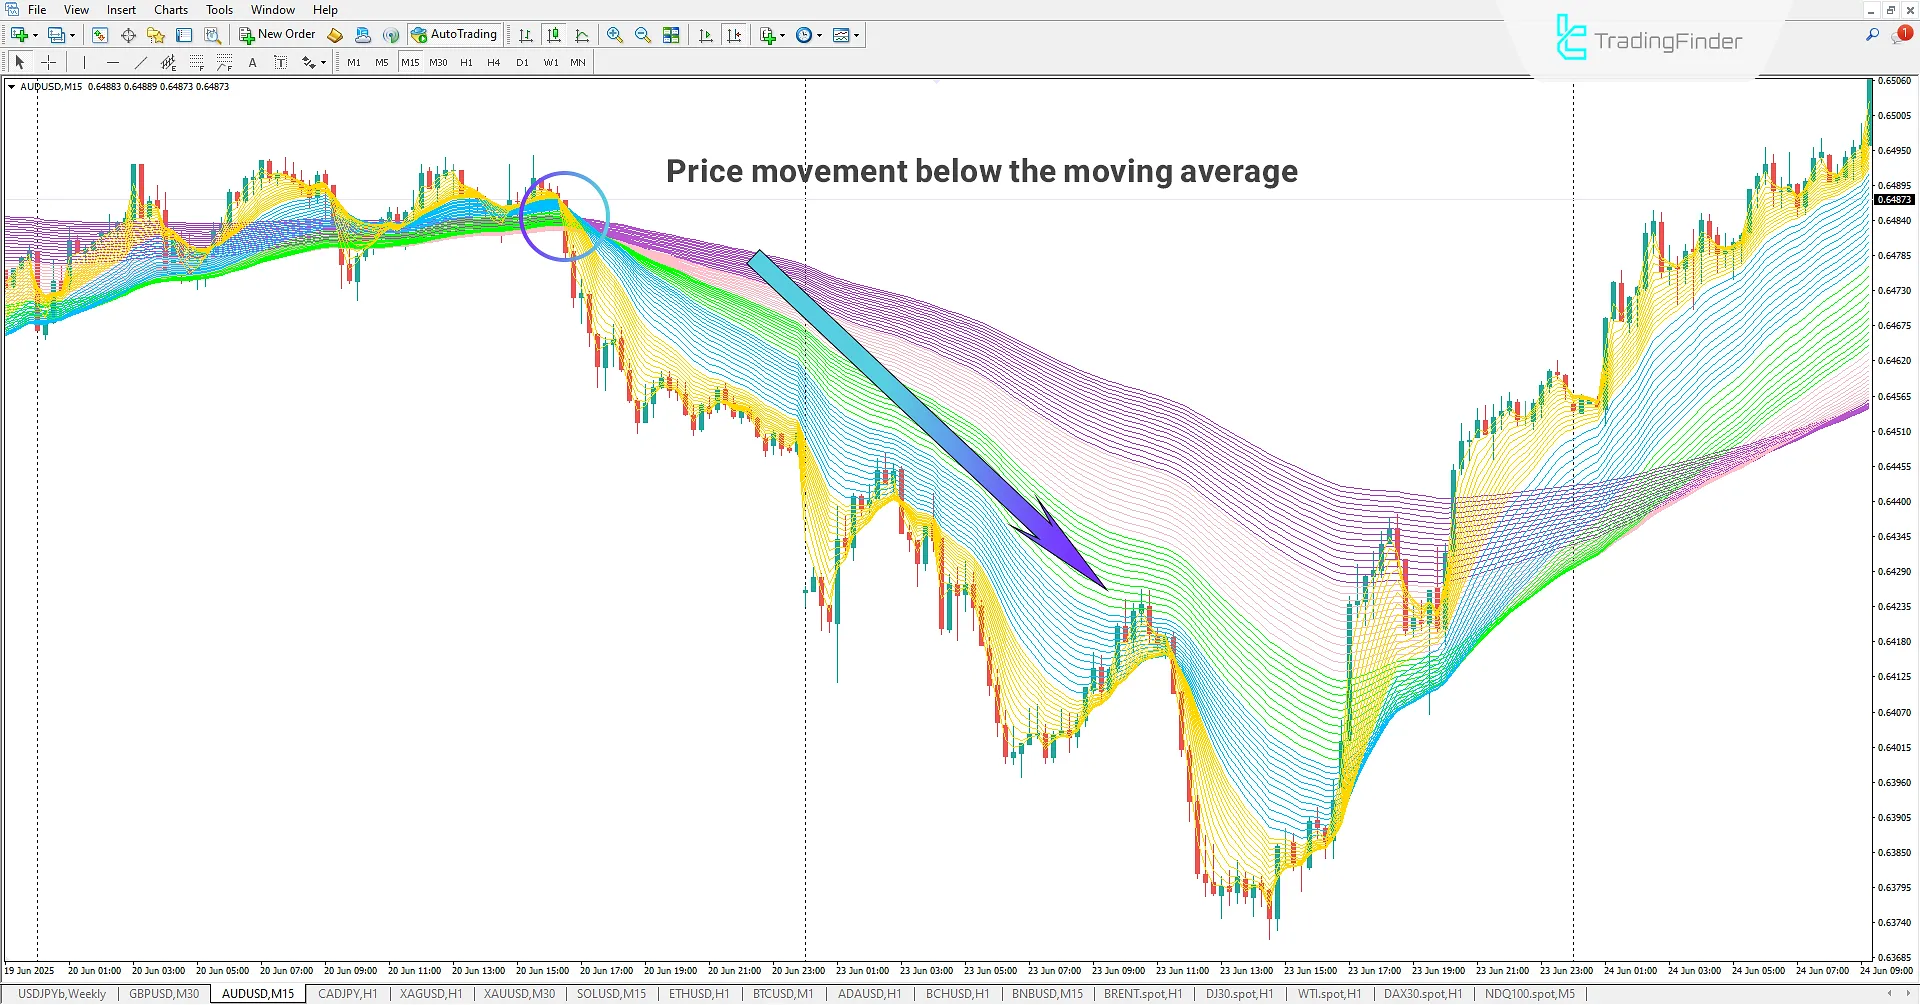Screen dimensions: 1920x1005
Task: Toggle AutoTrading on or off
Action: (455, 33)
